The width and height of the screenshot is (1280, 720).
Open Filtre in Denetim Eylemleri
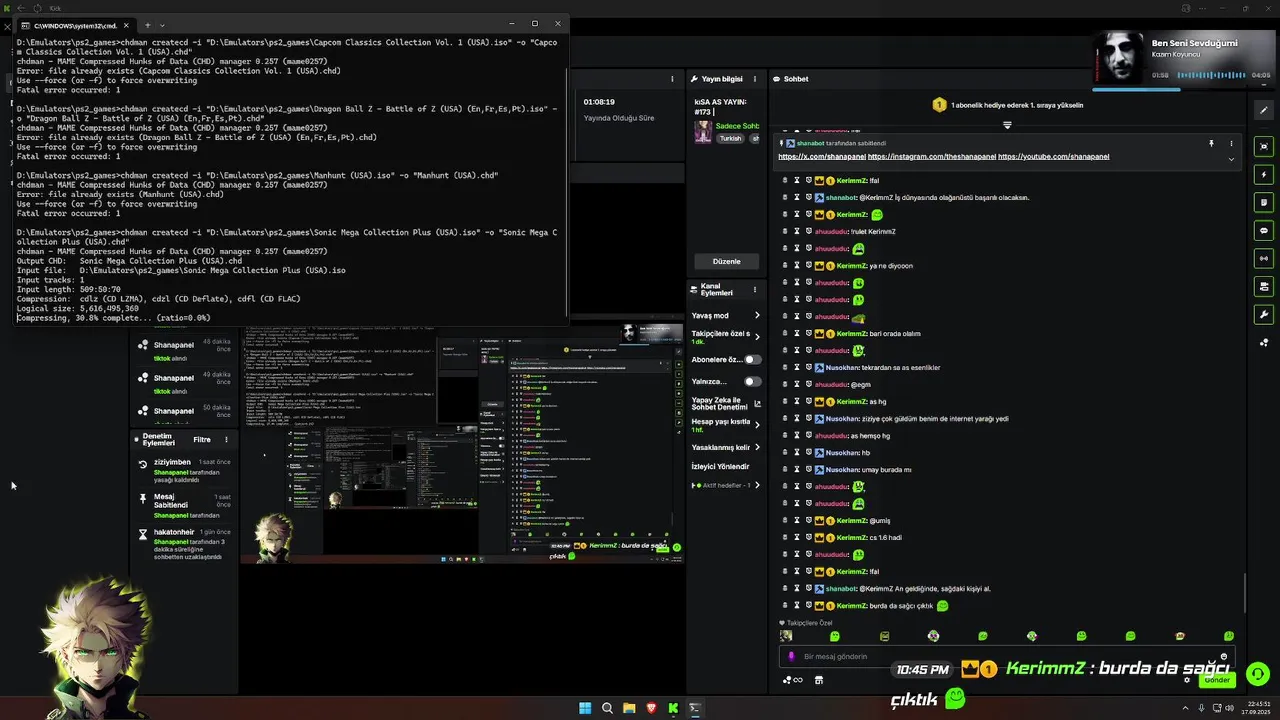[x=202, y=439]
